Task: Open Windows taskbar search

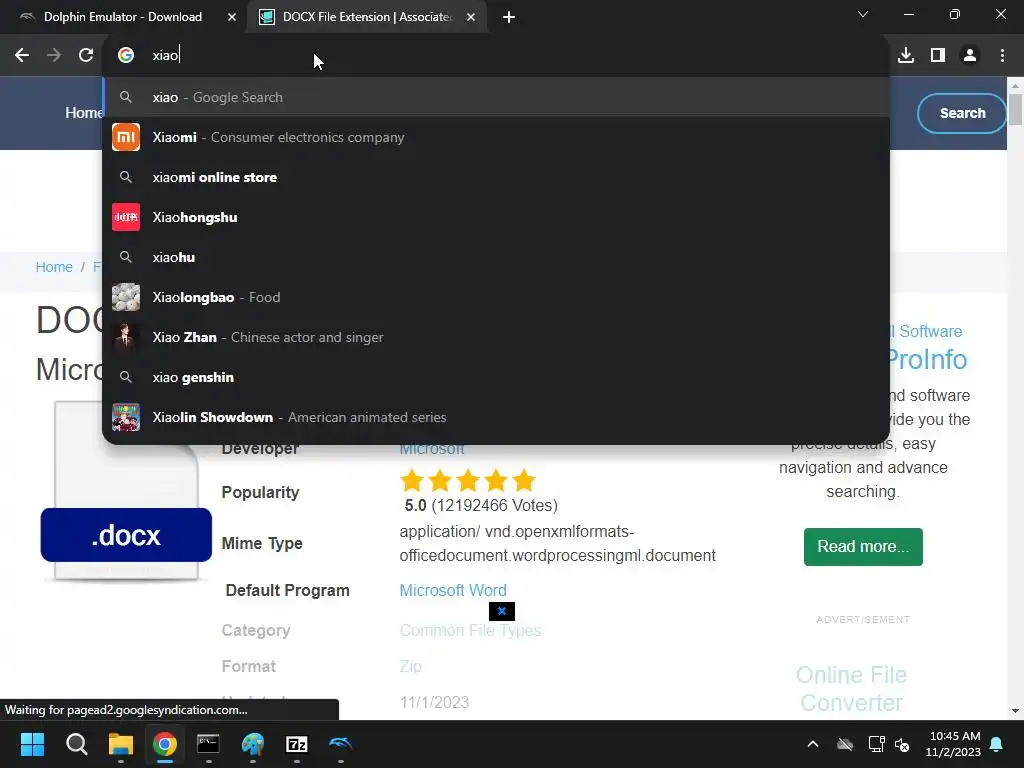Action: [x=76, y=744]
